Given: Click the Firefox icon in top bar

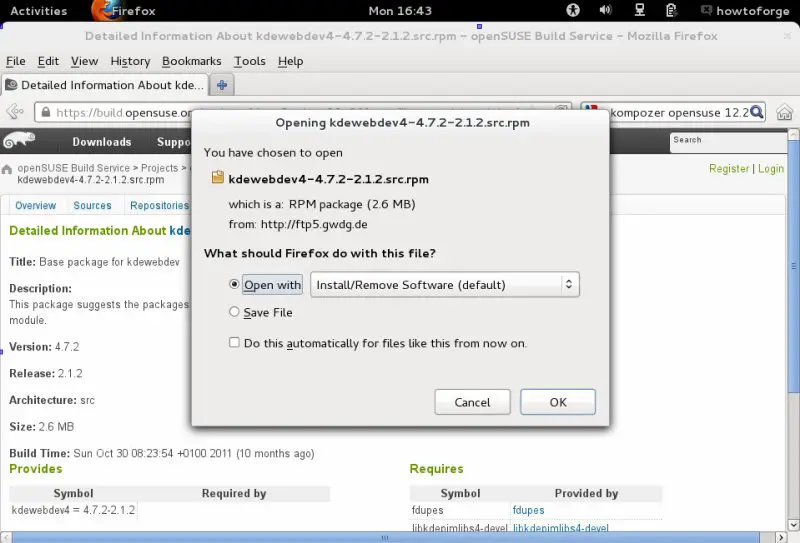Looking at the screenshot, I should pyautogui.click(x=103, y=10).
